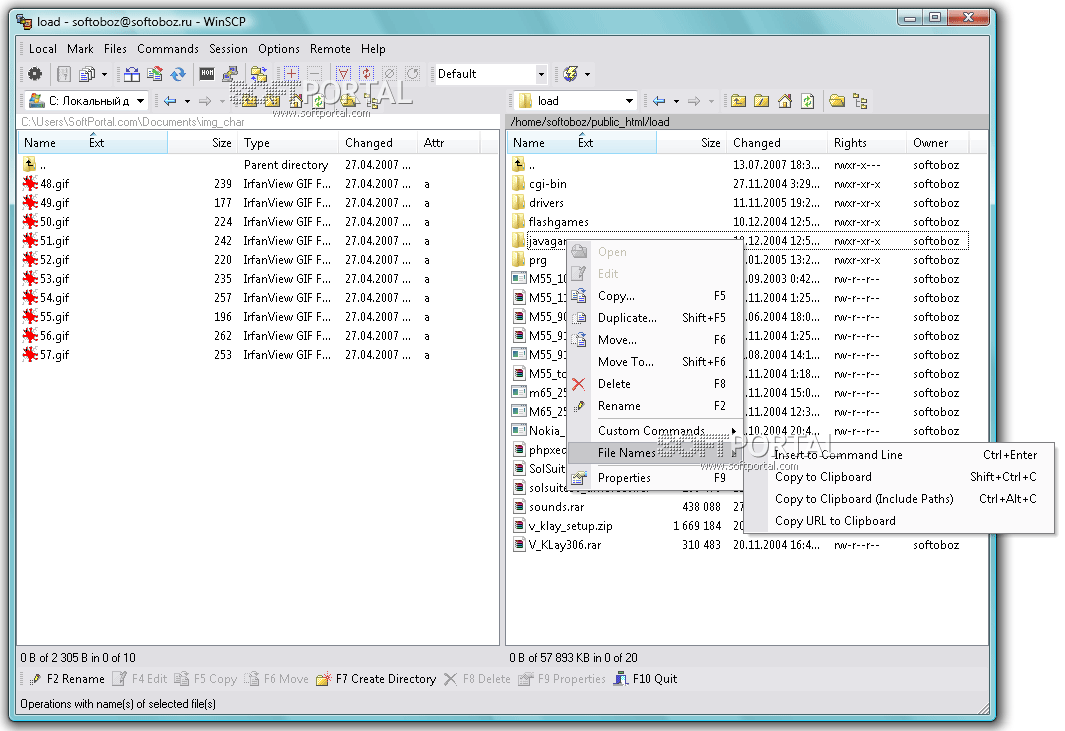Toggle remote directory tree icon
The image size is (1065, 731).
pos(860,101)
